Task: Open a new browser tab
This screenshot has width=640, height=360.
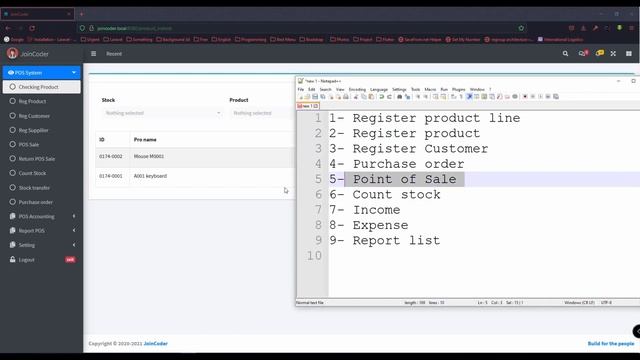Action: click(x=82, y=14)
